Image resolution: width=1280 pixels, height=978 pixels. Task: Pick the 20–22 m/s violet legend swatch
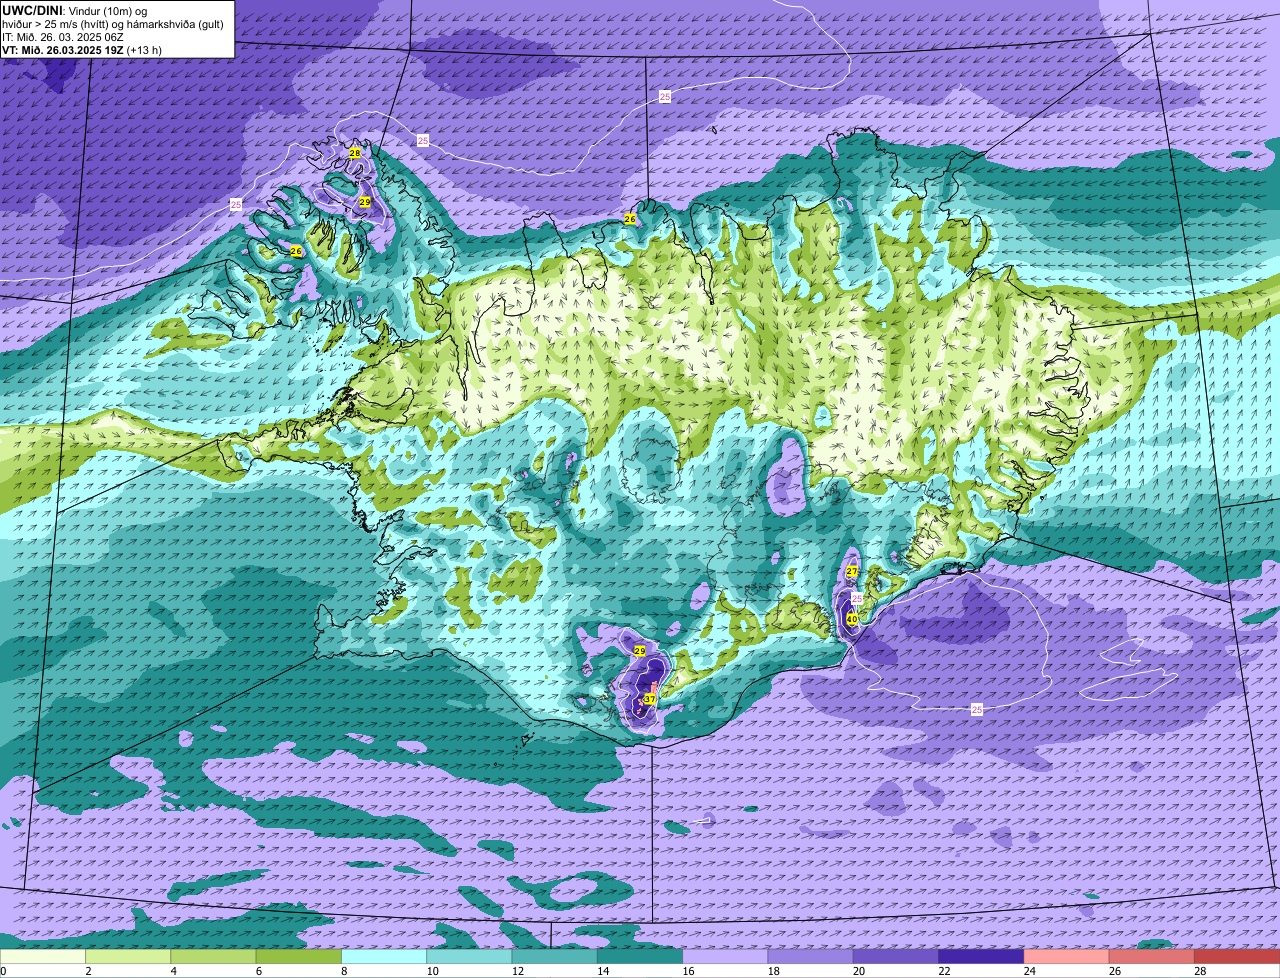[896, 956]
